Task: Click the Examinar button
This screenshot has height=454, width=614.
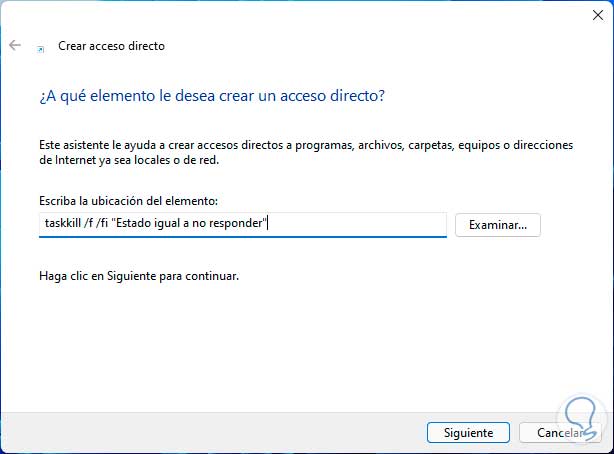Action: (x=497, y=225)
